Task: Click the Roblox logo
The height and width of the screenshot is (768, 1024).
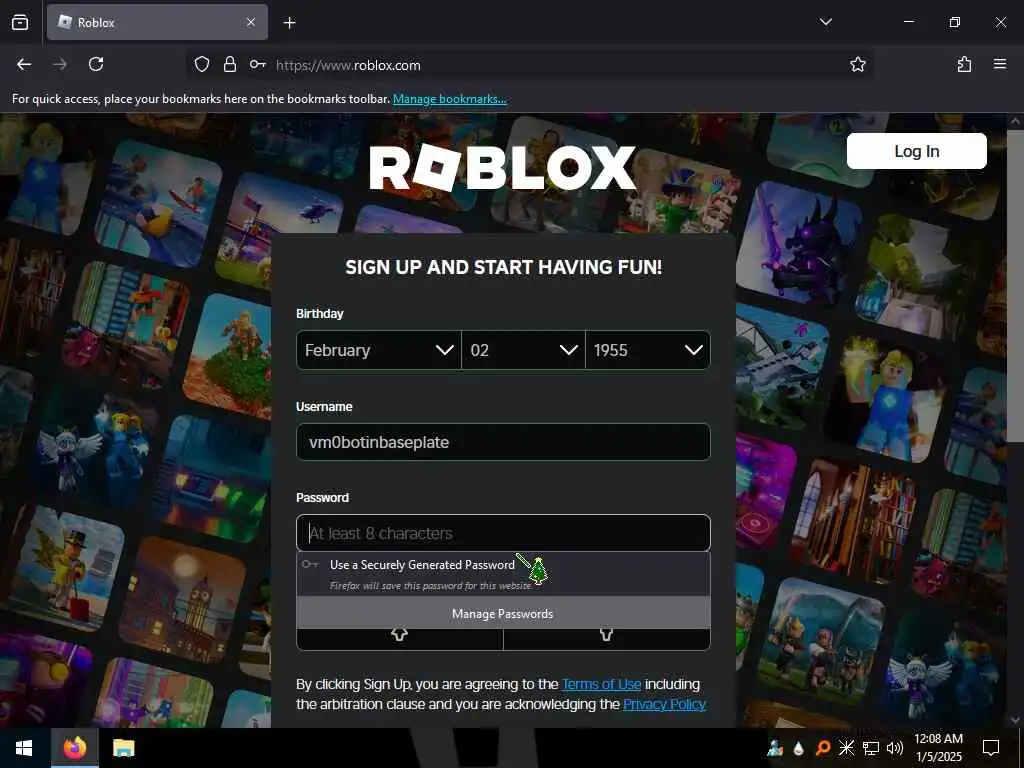Action: click(503, 168)
